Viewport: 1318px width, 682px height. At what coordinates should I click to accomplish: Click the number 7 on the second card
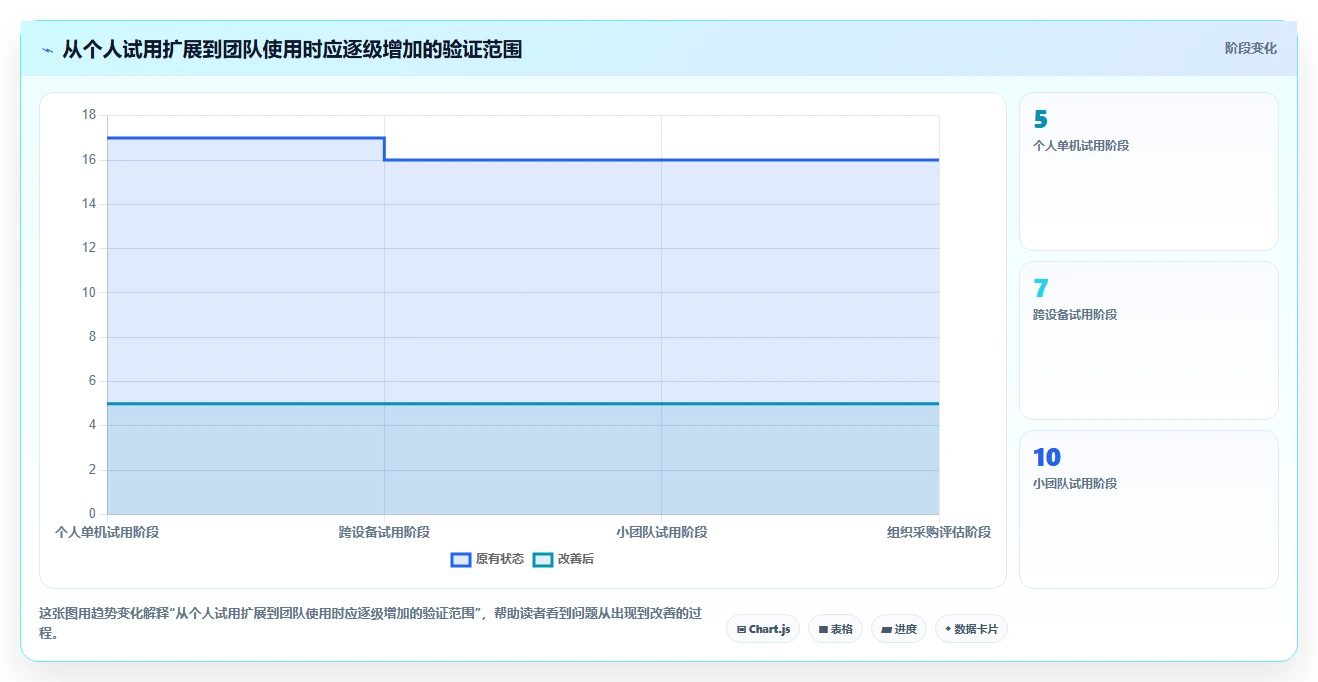pos(1040,289)
